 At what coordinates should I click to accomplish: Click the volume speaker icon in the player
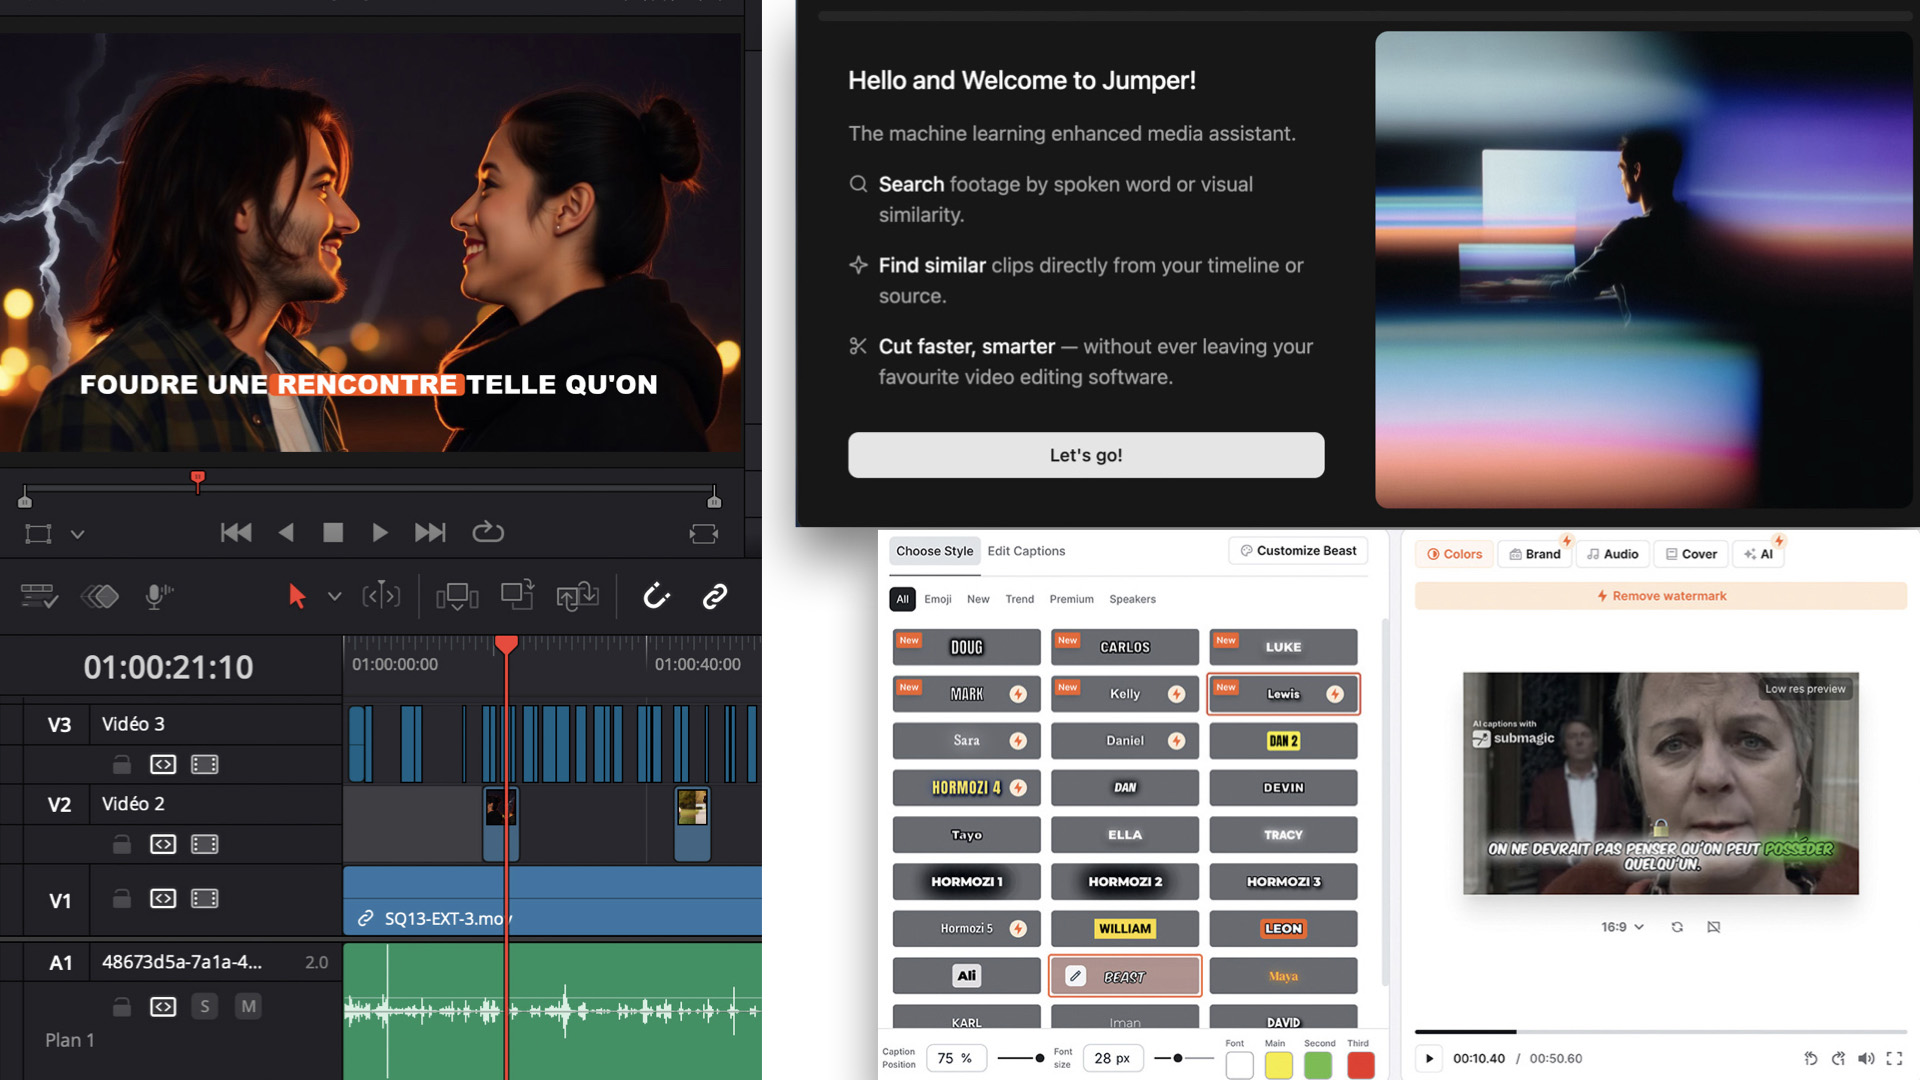tap(1866, 1058)
